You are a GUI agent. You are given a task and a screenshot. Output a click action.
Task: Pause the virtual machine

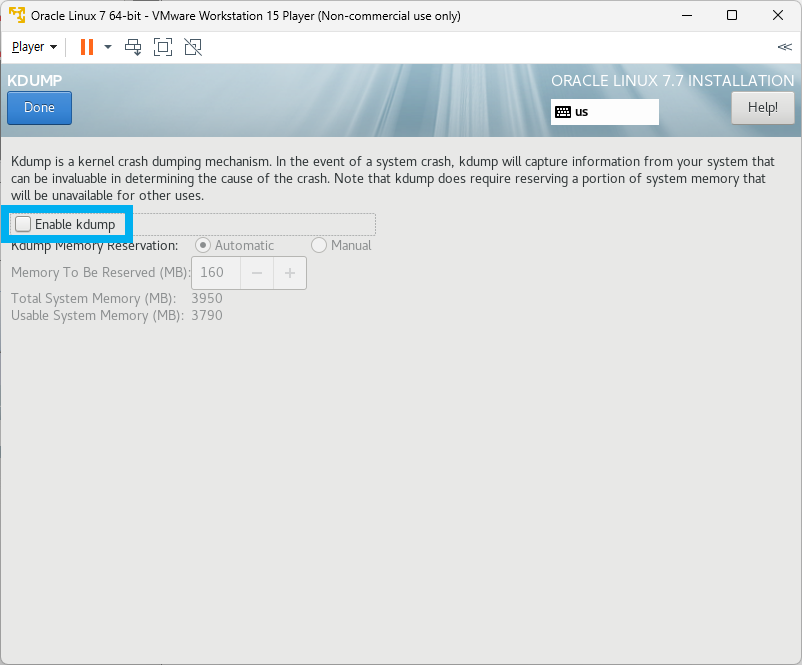pos(87,47)
